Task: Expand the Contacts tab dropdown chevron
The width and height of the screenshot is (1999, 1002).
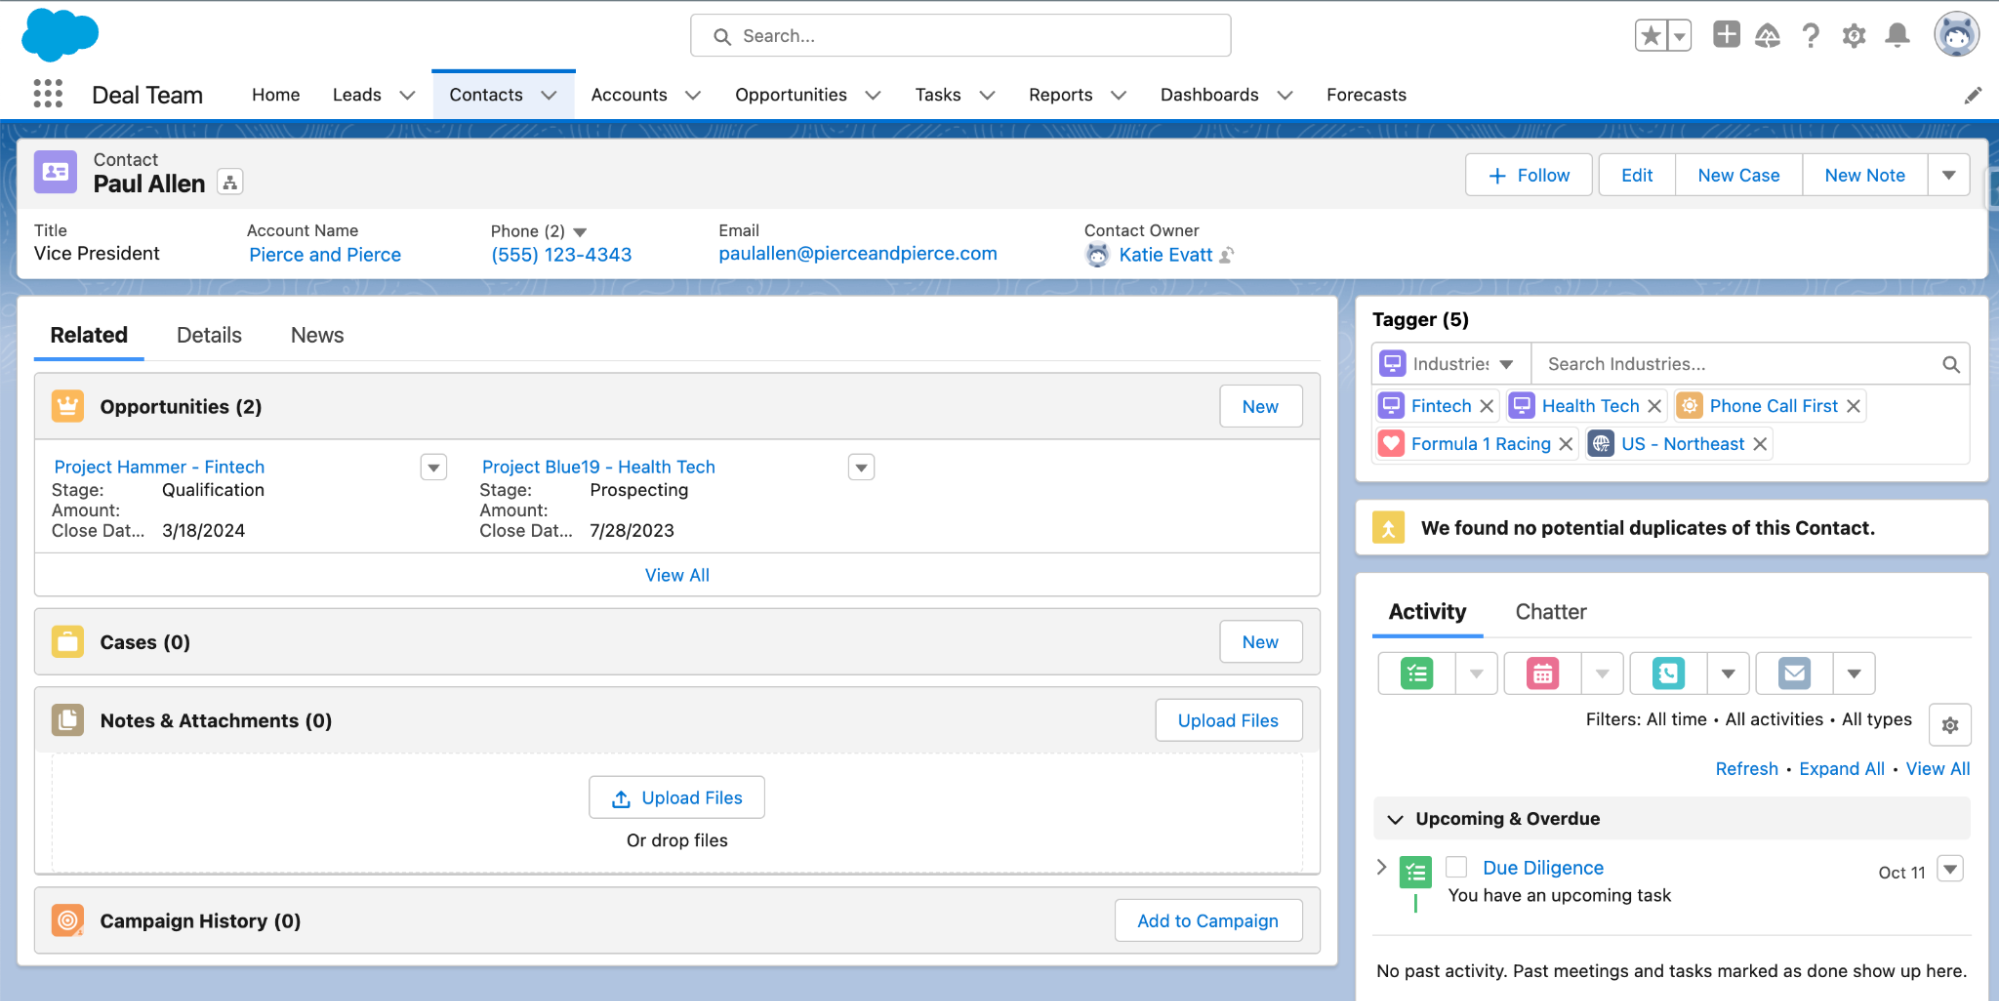Action: [549, 95]
